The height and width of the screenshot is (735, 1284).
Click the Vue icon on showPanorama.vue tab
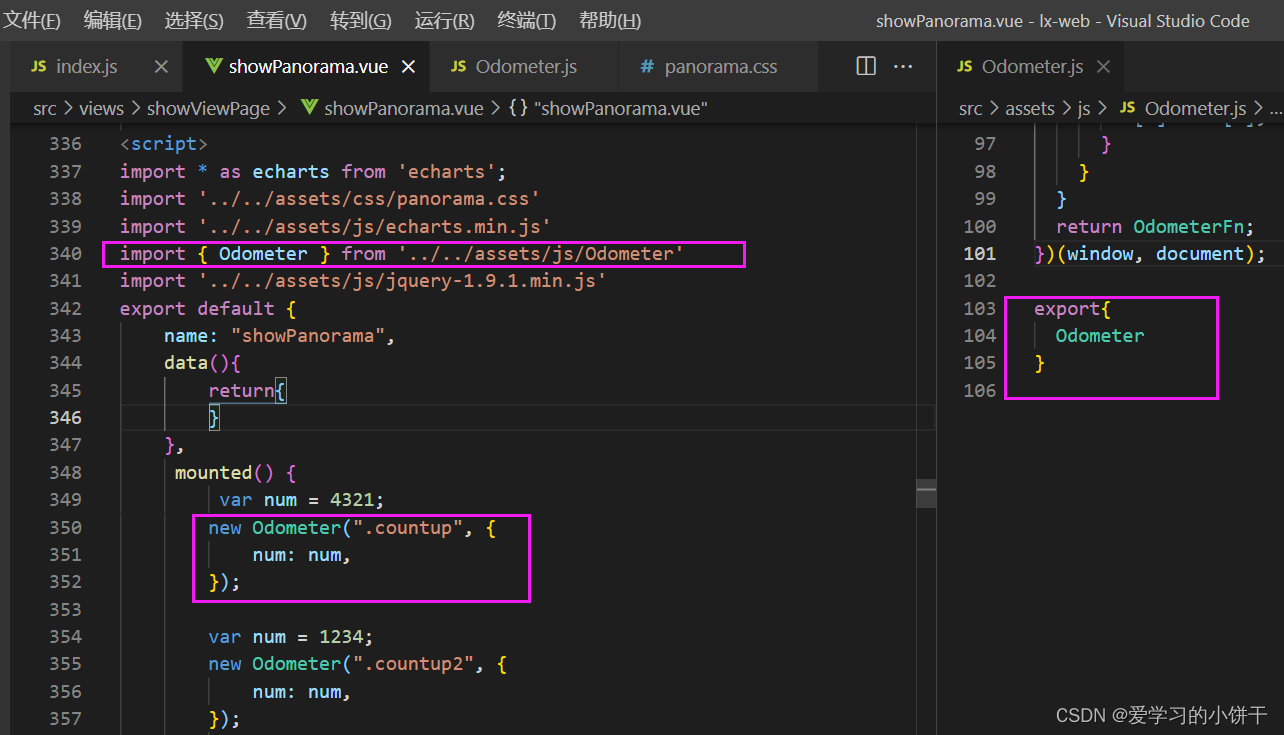point(213,67)
